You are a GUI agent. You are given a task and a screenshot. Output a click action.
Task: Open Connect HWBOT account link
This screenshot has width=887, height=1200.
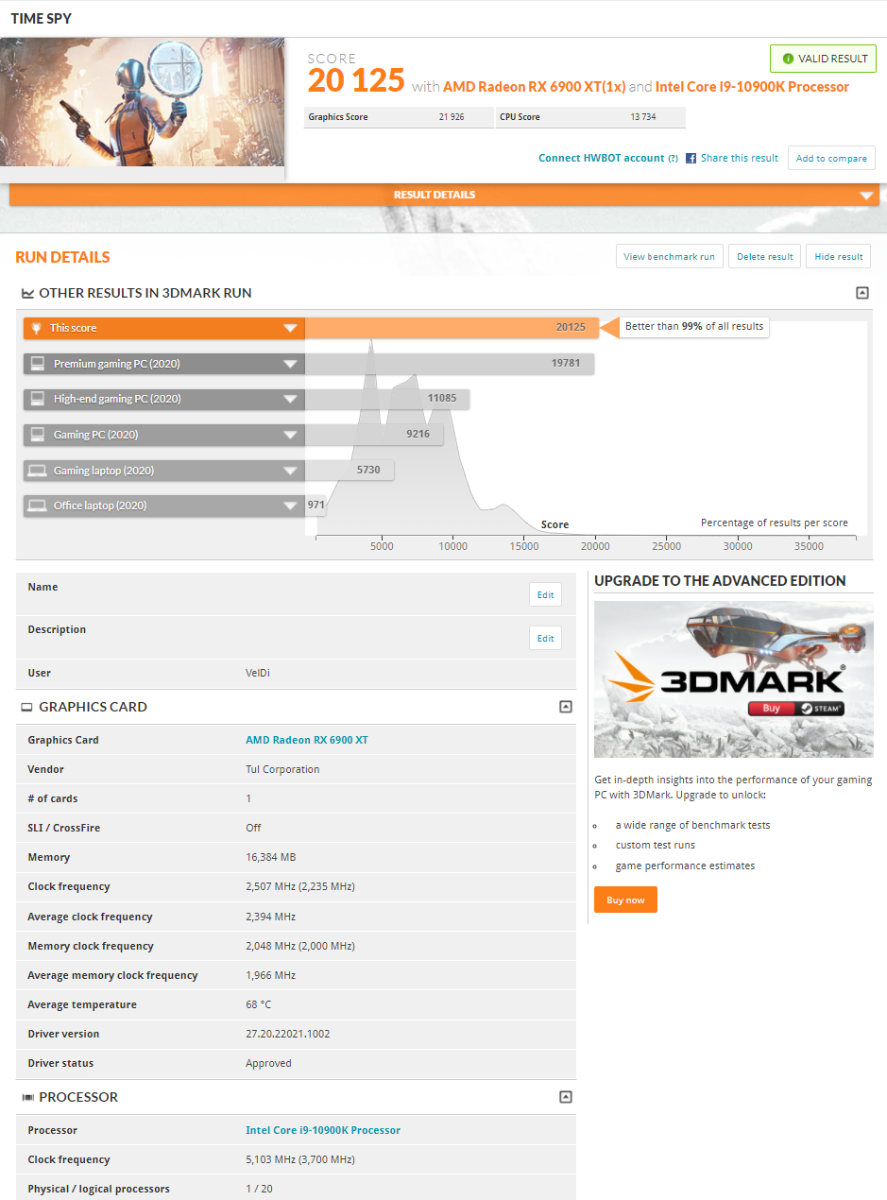(x=601, y=158)
